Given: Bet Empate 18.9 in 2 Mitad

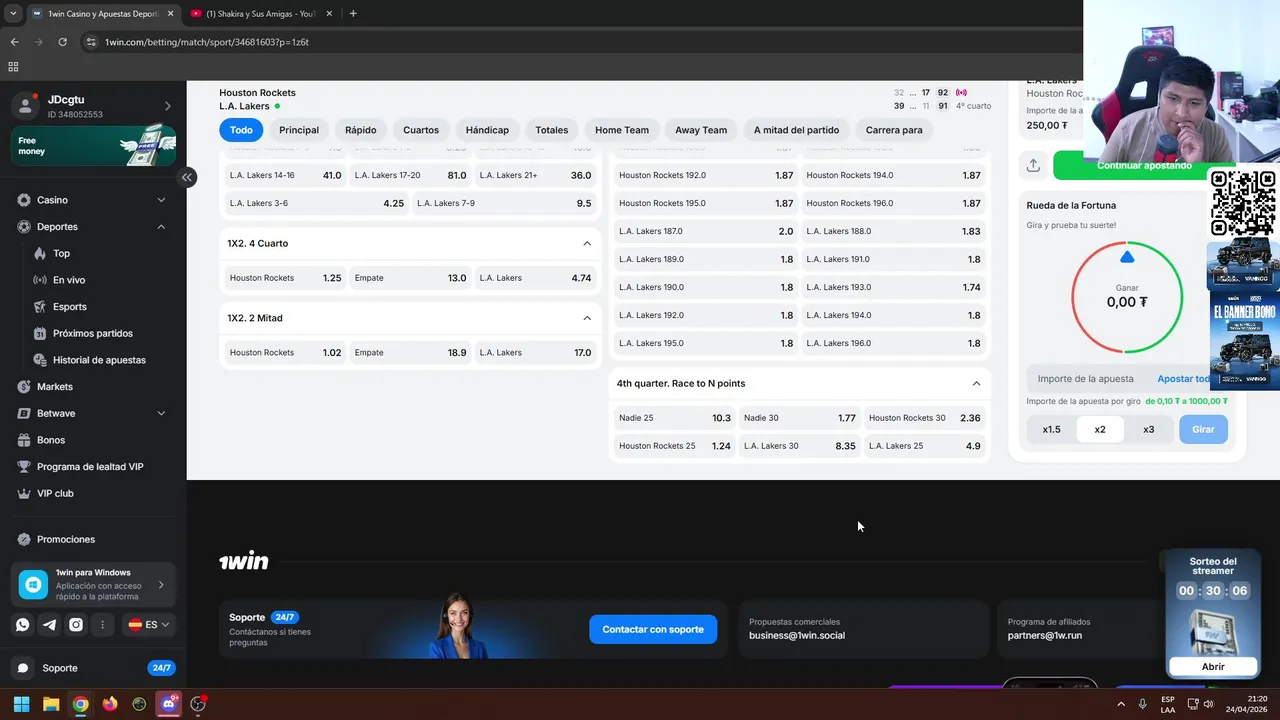Looking at the screenshot, I should click(410, 353).
